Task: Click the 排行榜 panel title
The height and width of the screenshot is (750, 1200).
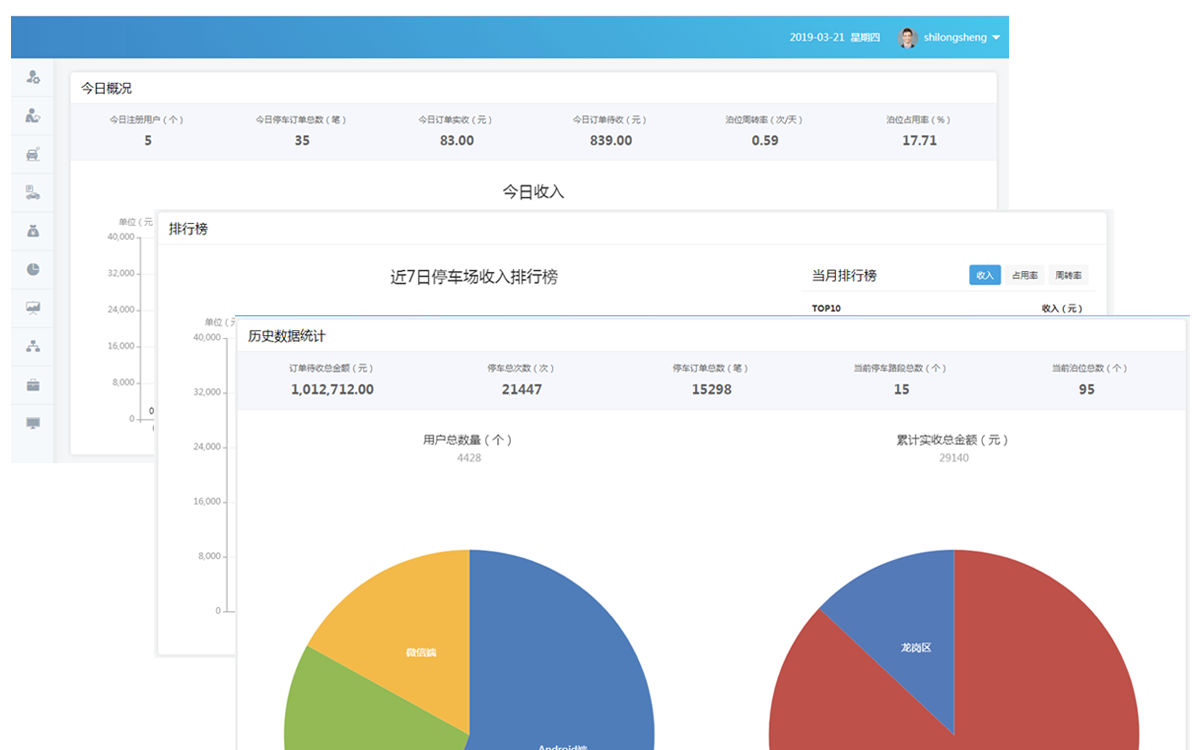Action: click(189, 229)
